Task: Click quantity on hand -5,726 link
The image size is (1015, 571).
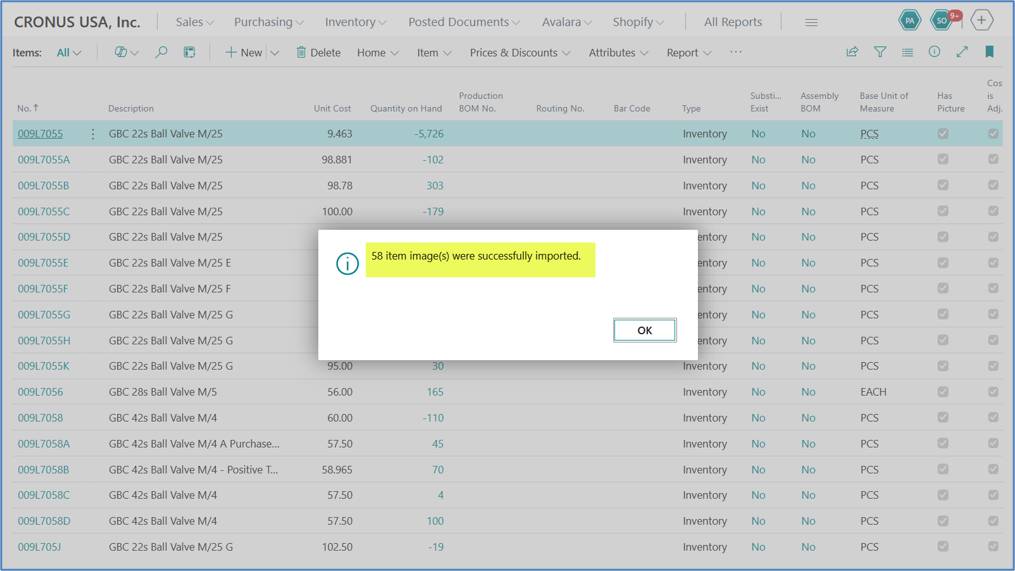Action: [429, 133]
